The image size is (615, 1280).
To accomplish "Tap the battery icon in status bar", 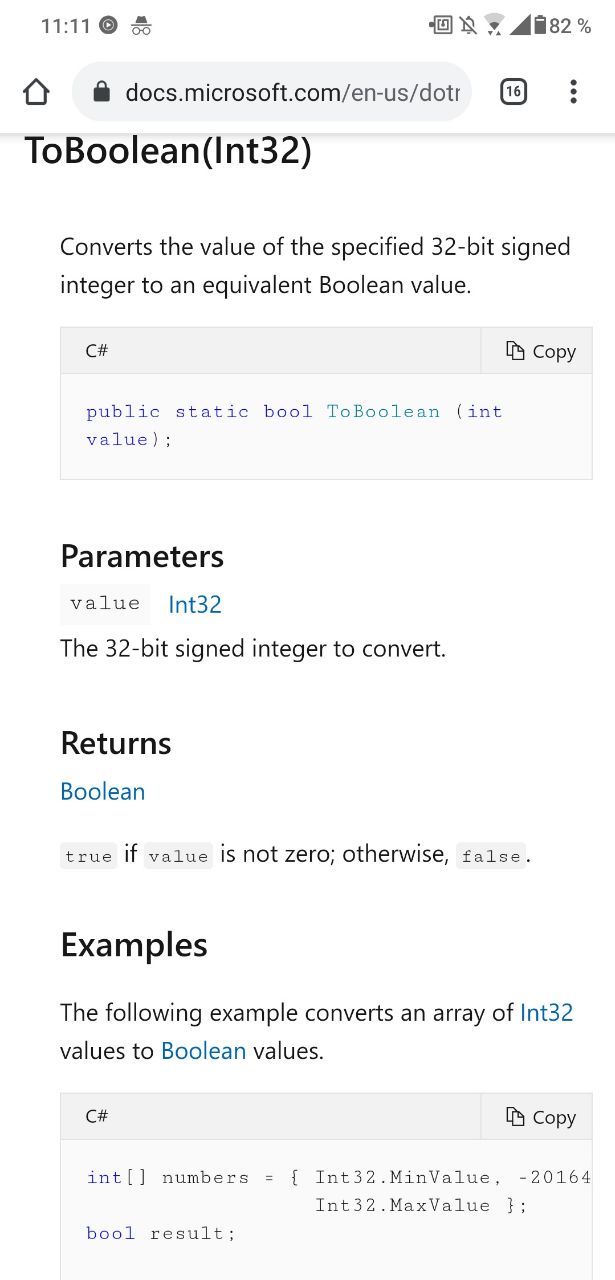I will 540,26.
